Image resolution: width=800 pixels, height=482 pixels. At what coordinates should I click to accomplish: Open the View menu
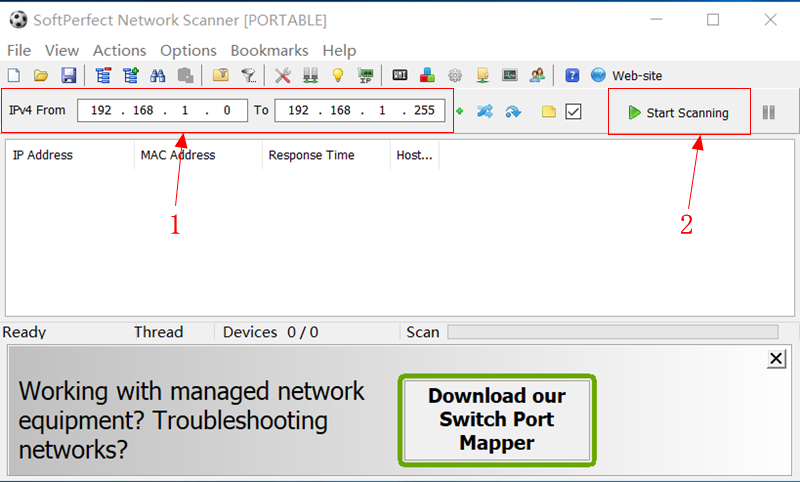pos(62,50)
